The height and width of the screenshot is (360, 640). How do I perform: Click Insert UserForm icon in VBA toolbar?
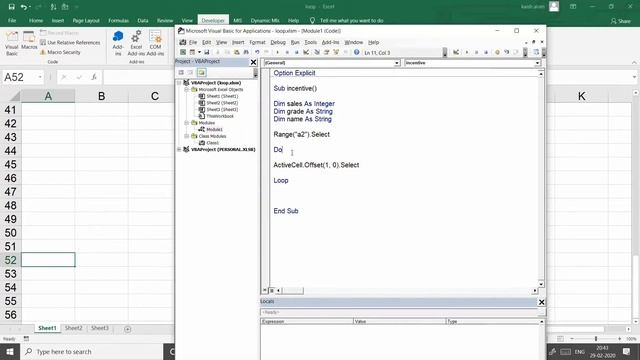(192, 52)
